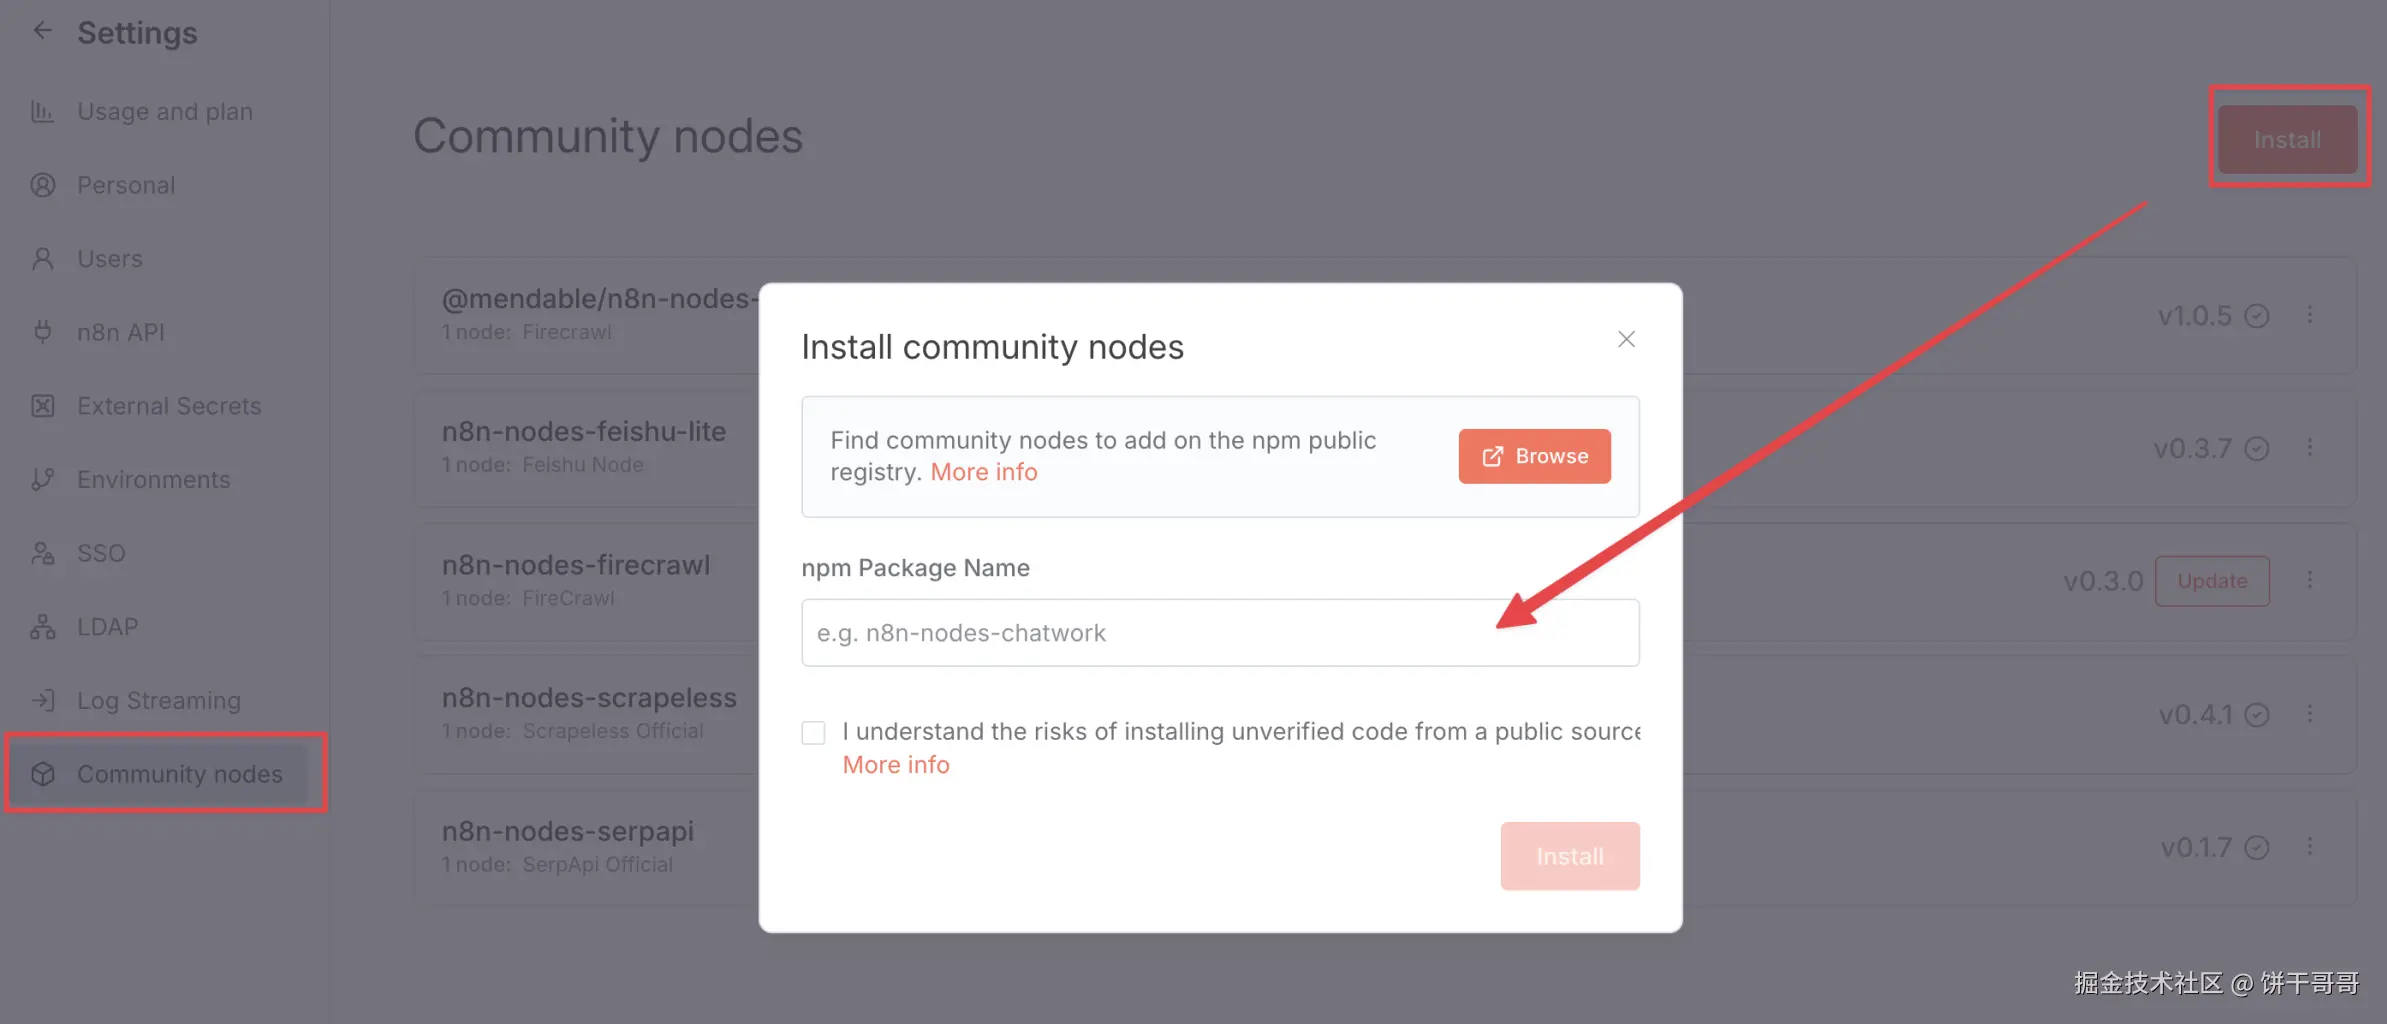Click the Log Streaming icon
The height and width of the screenshot is (1024, 2387).
(x=42, y=700)
